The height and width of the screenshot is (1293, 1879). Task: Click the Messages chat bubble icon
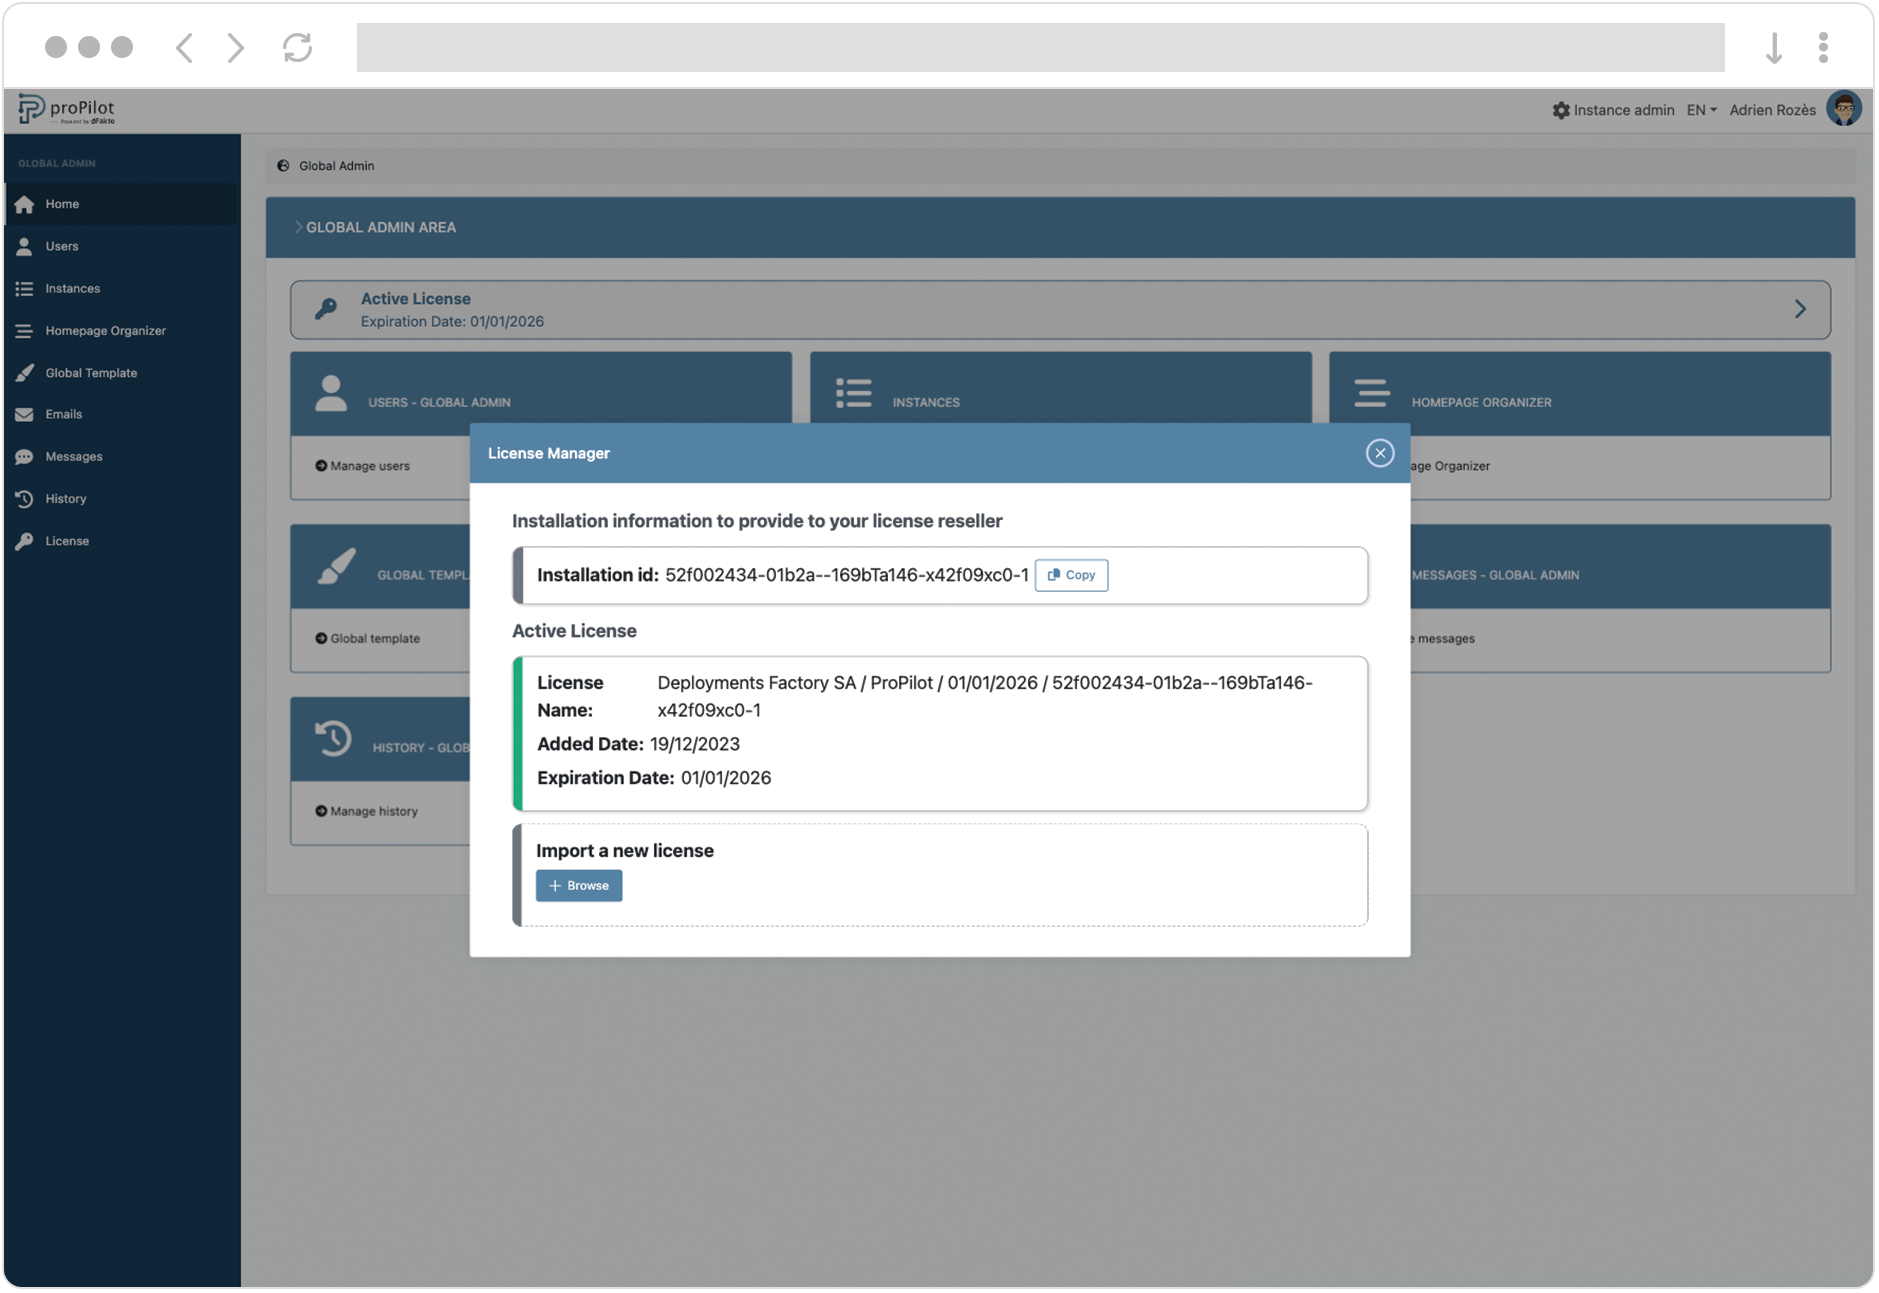point(25,457)
